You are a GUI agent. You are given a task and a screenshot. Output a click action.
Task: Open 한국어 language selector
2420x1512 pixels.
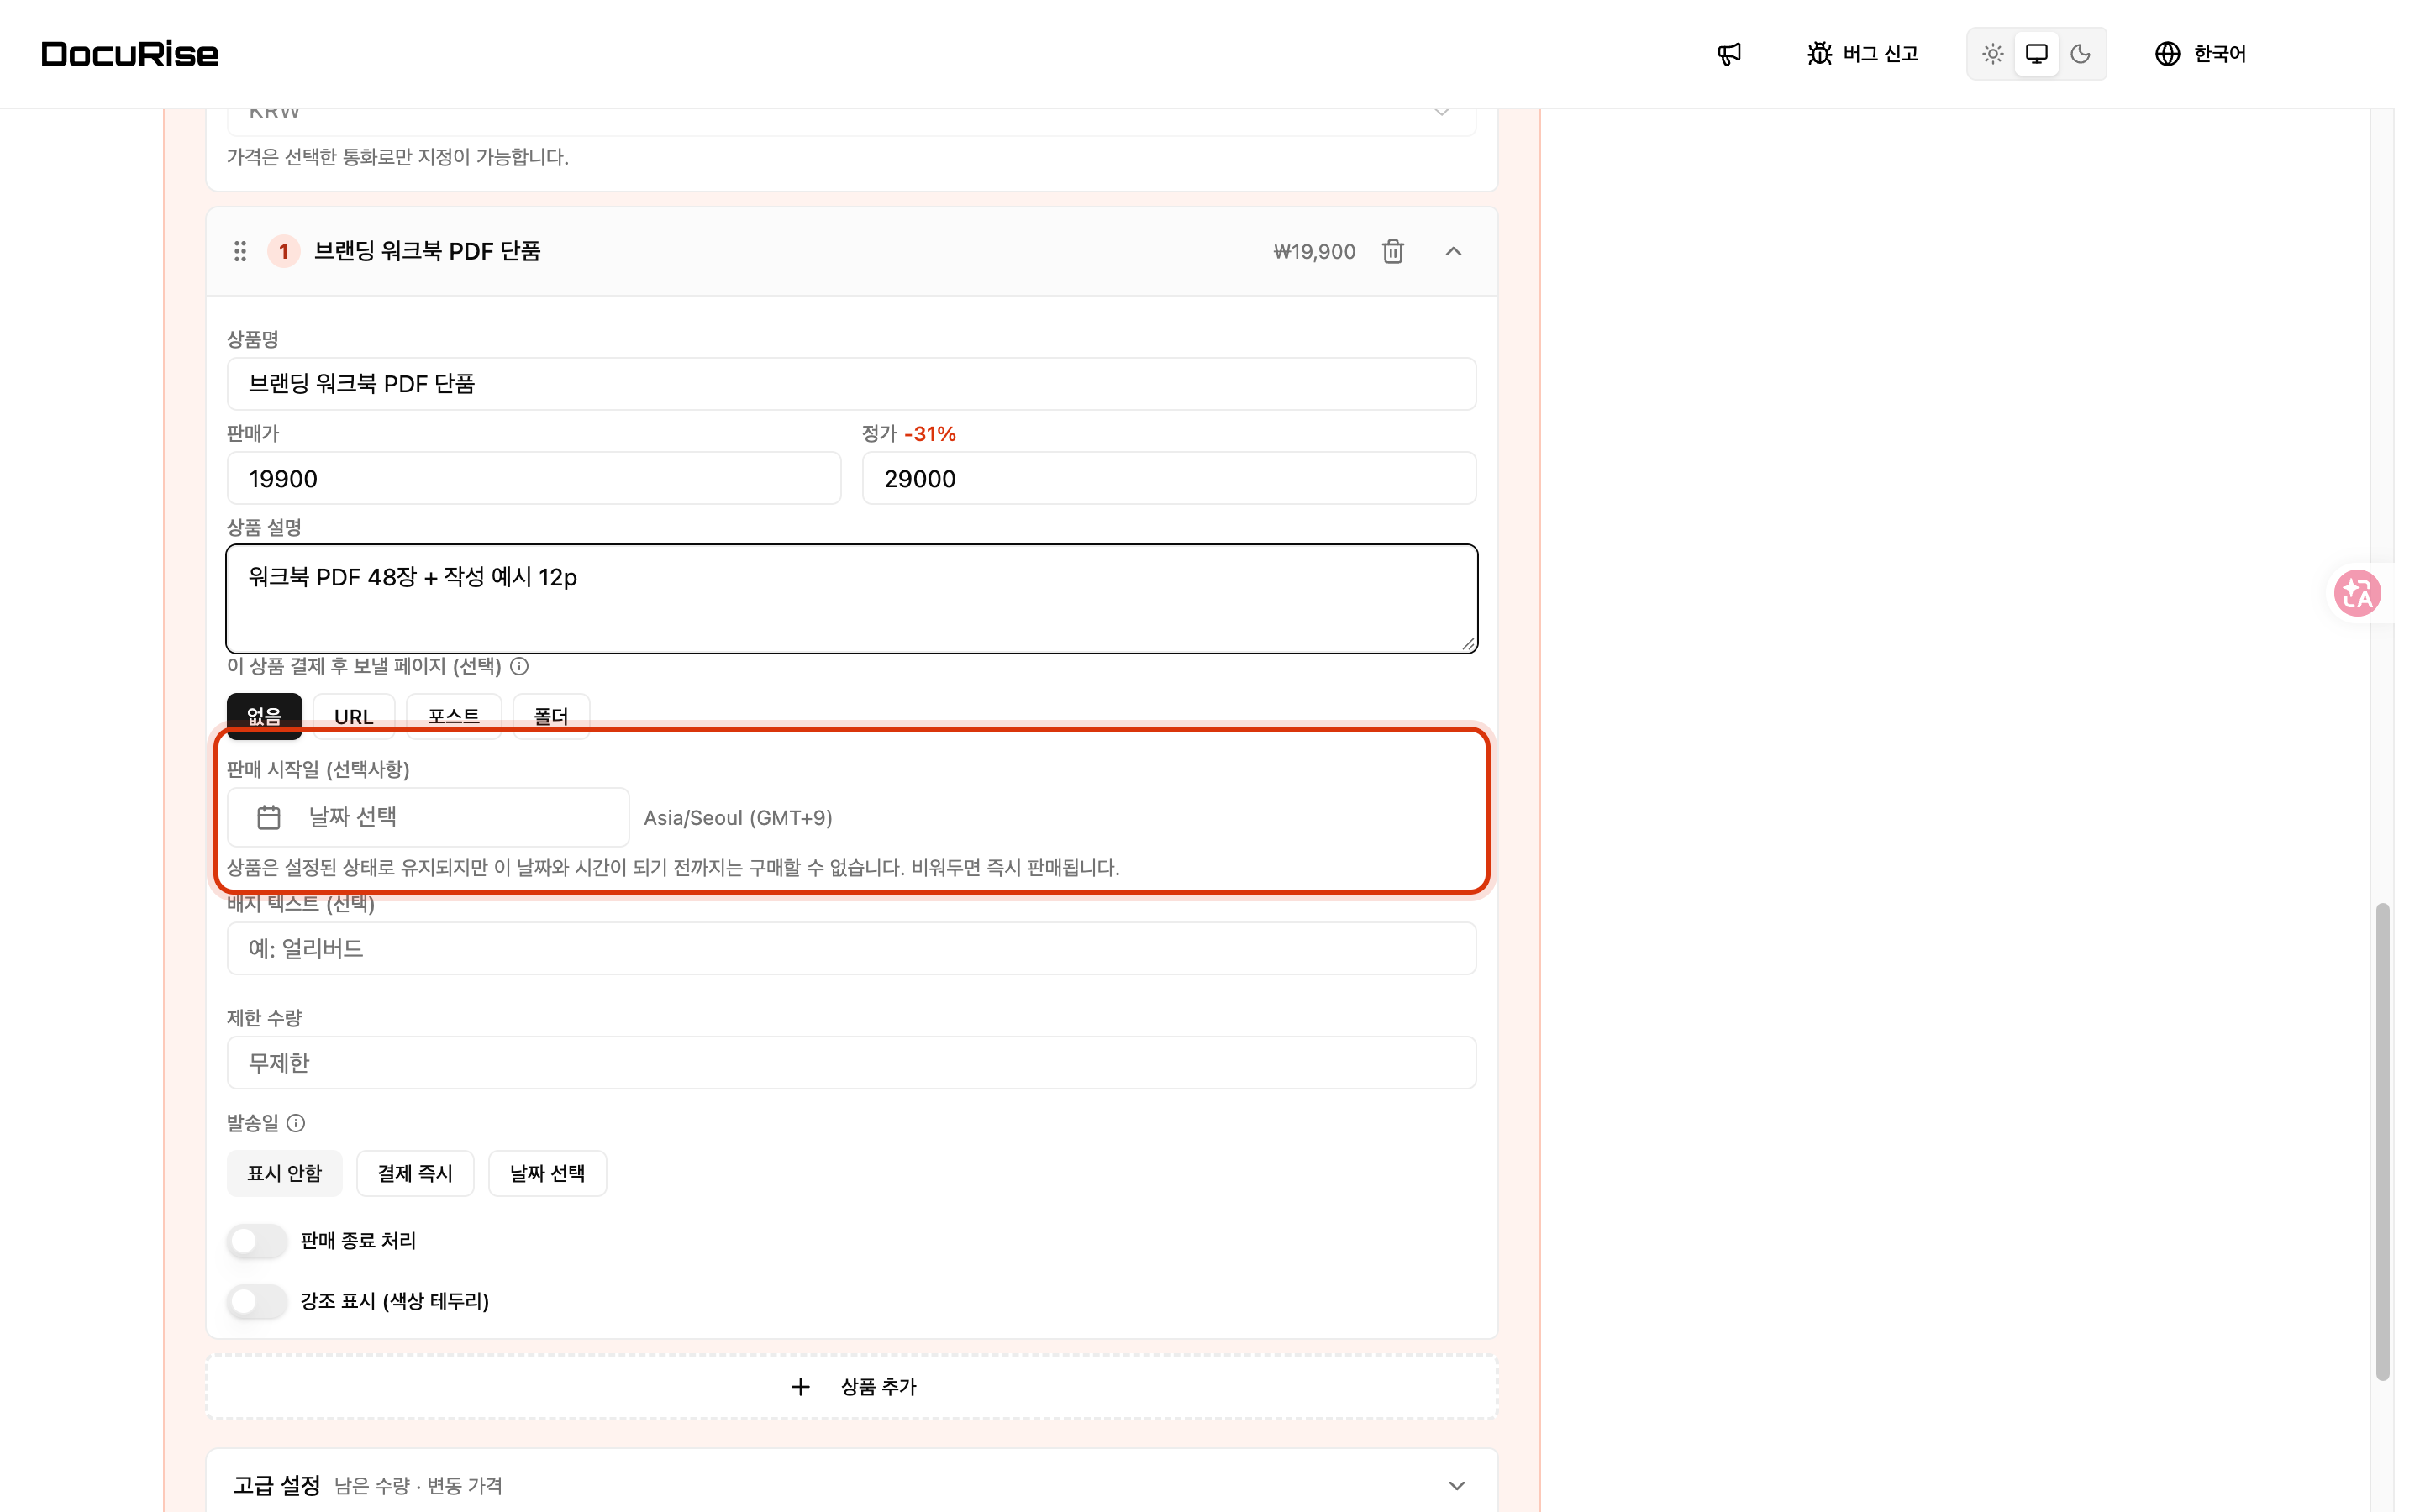pos(2201,54)
